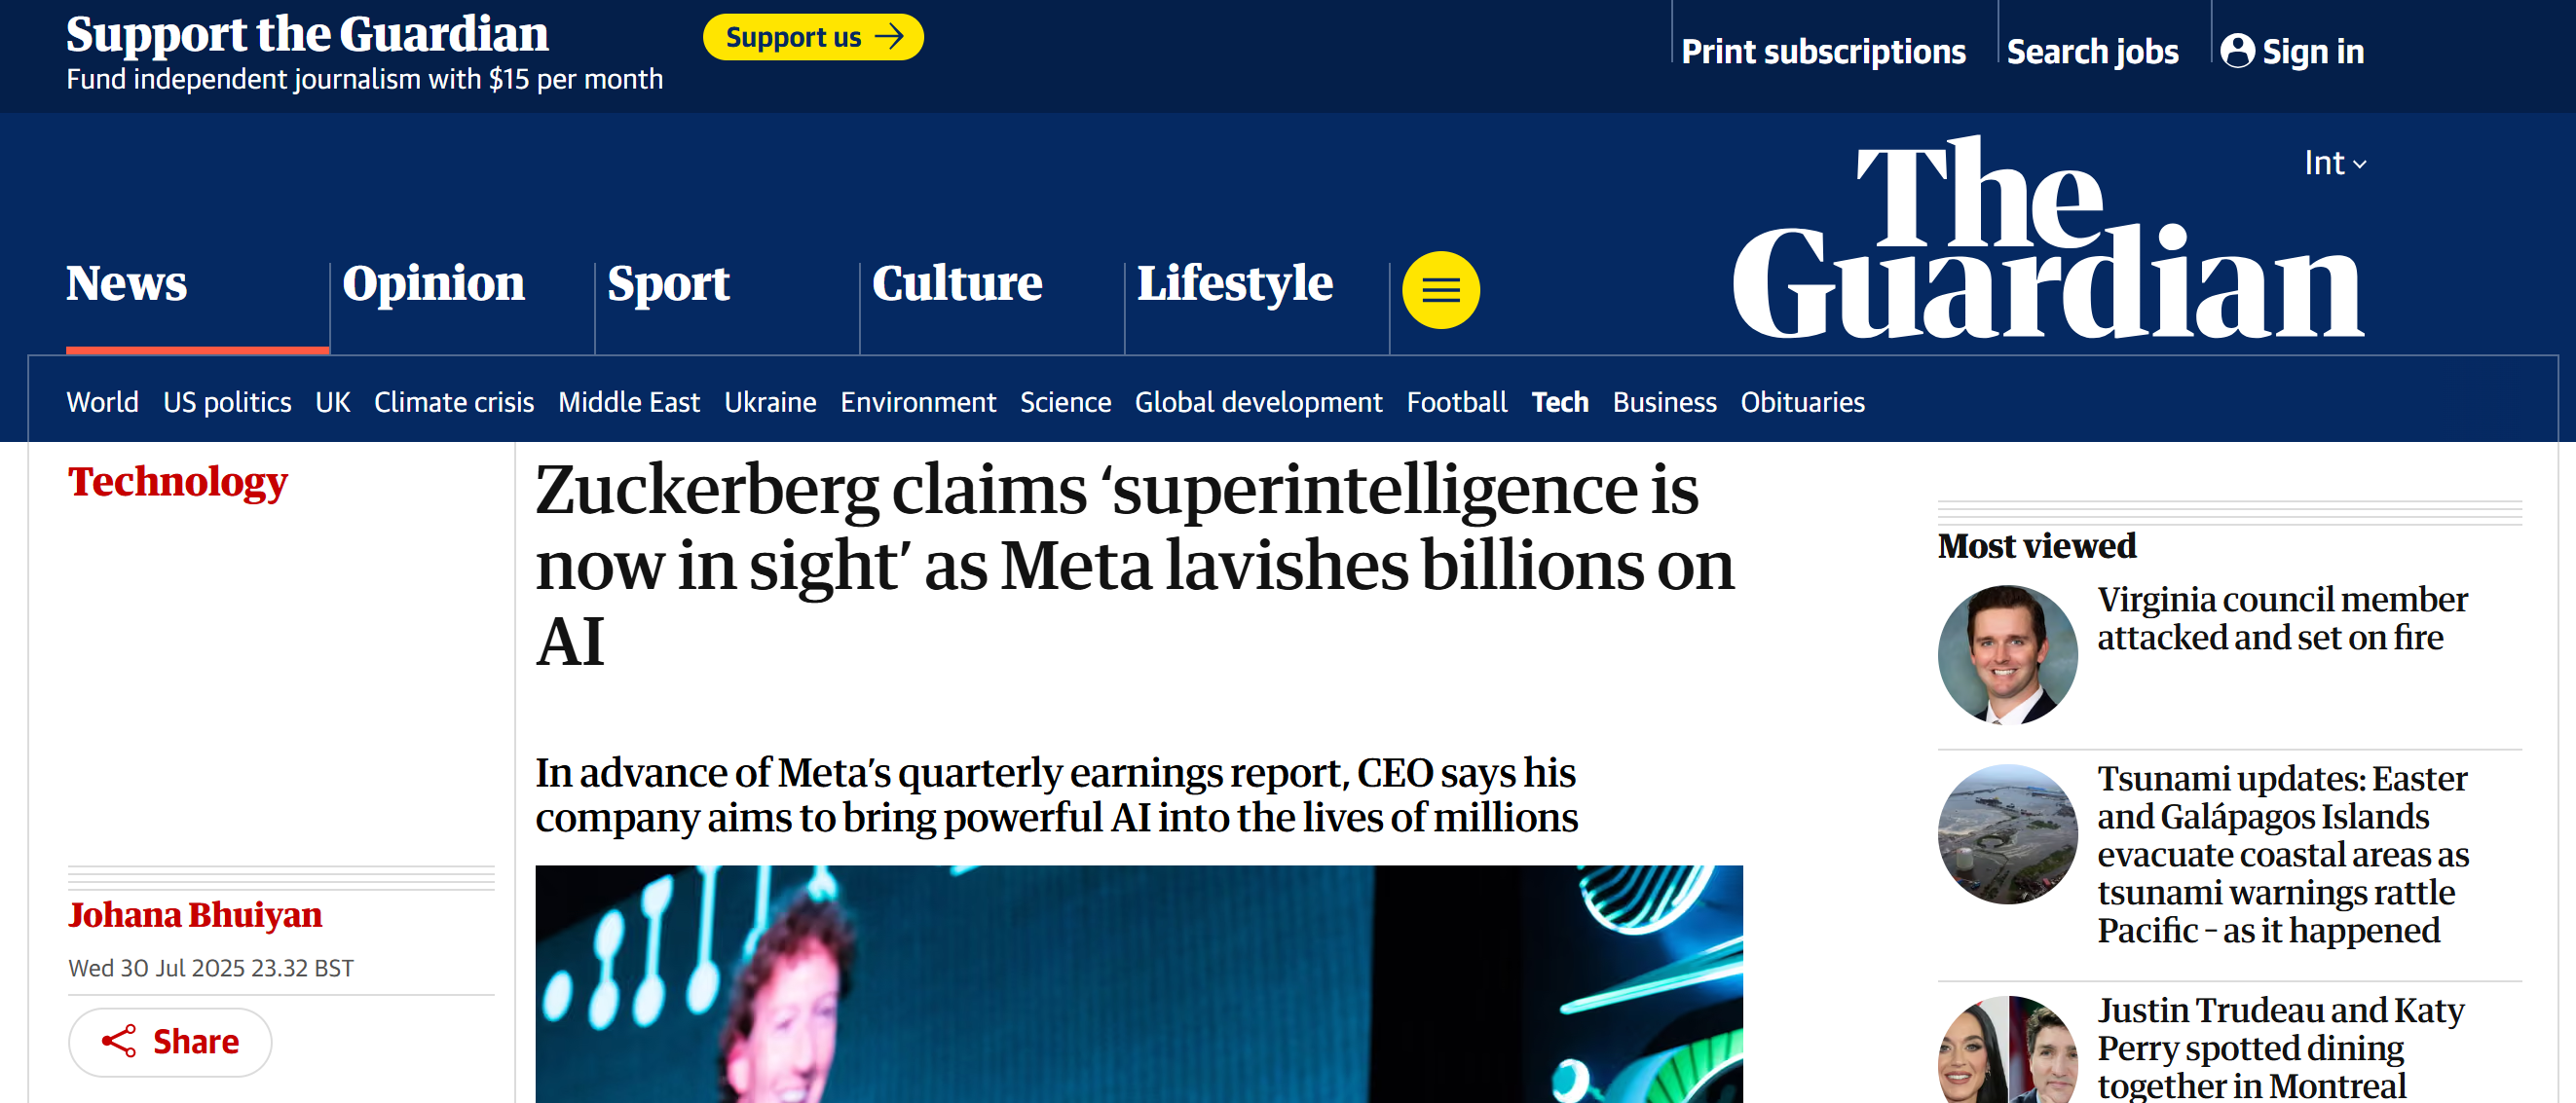The image size is (2576, 1103).
Task: Open Justin Trudeau and Katy Perry story
Action: (x=2280, y=1047)
